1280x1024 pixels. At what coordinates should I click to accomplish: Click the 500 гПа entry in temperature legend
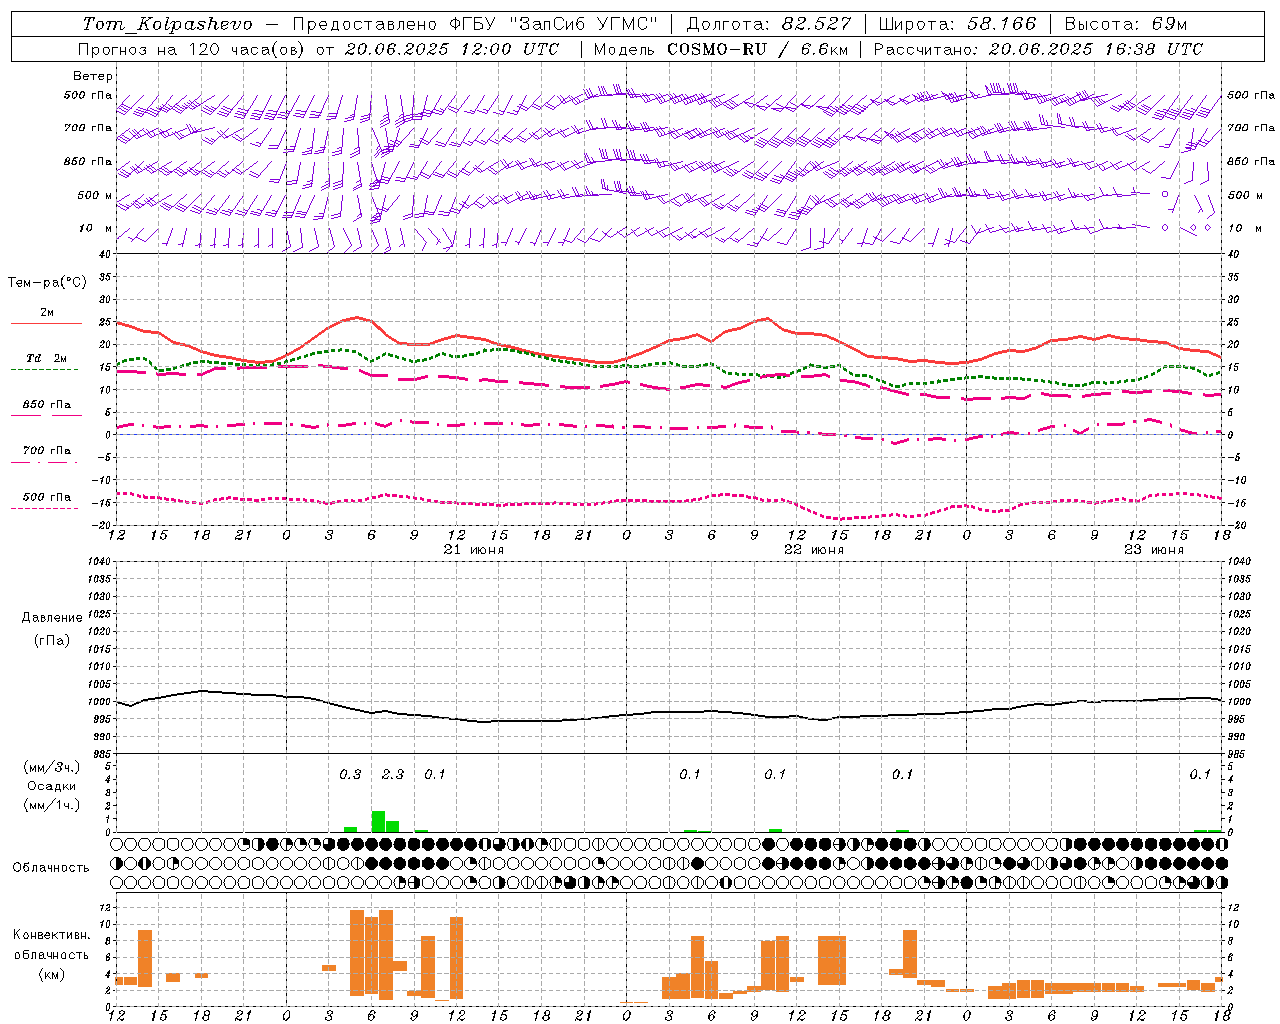click(47, 497)
